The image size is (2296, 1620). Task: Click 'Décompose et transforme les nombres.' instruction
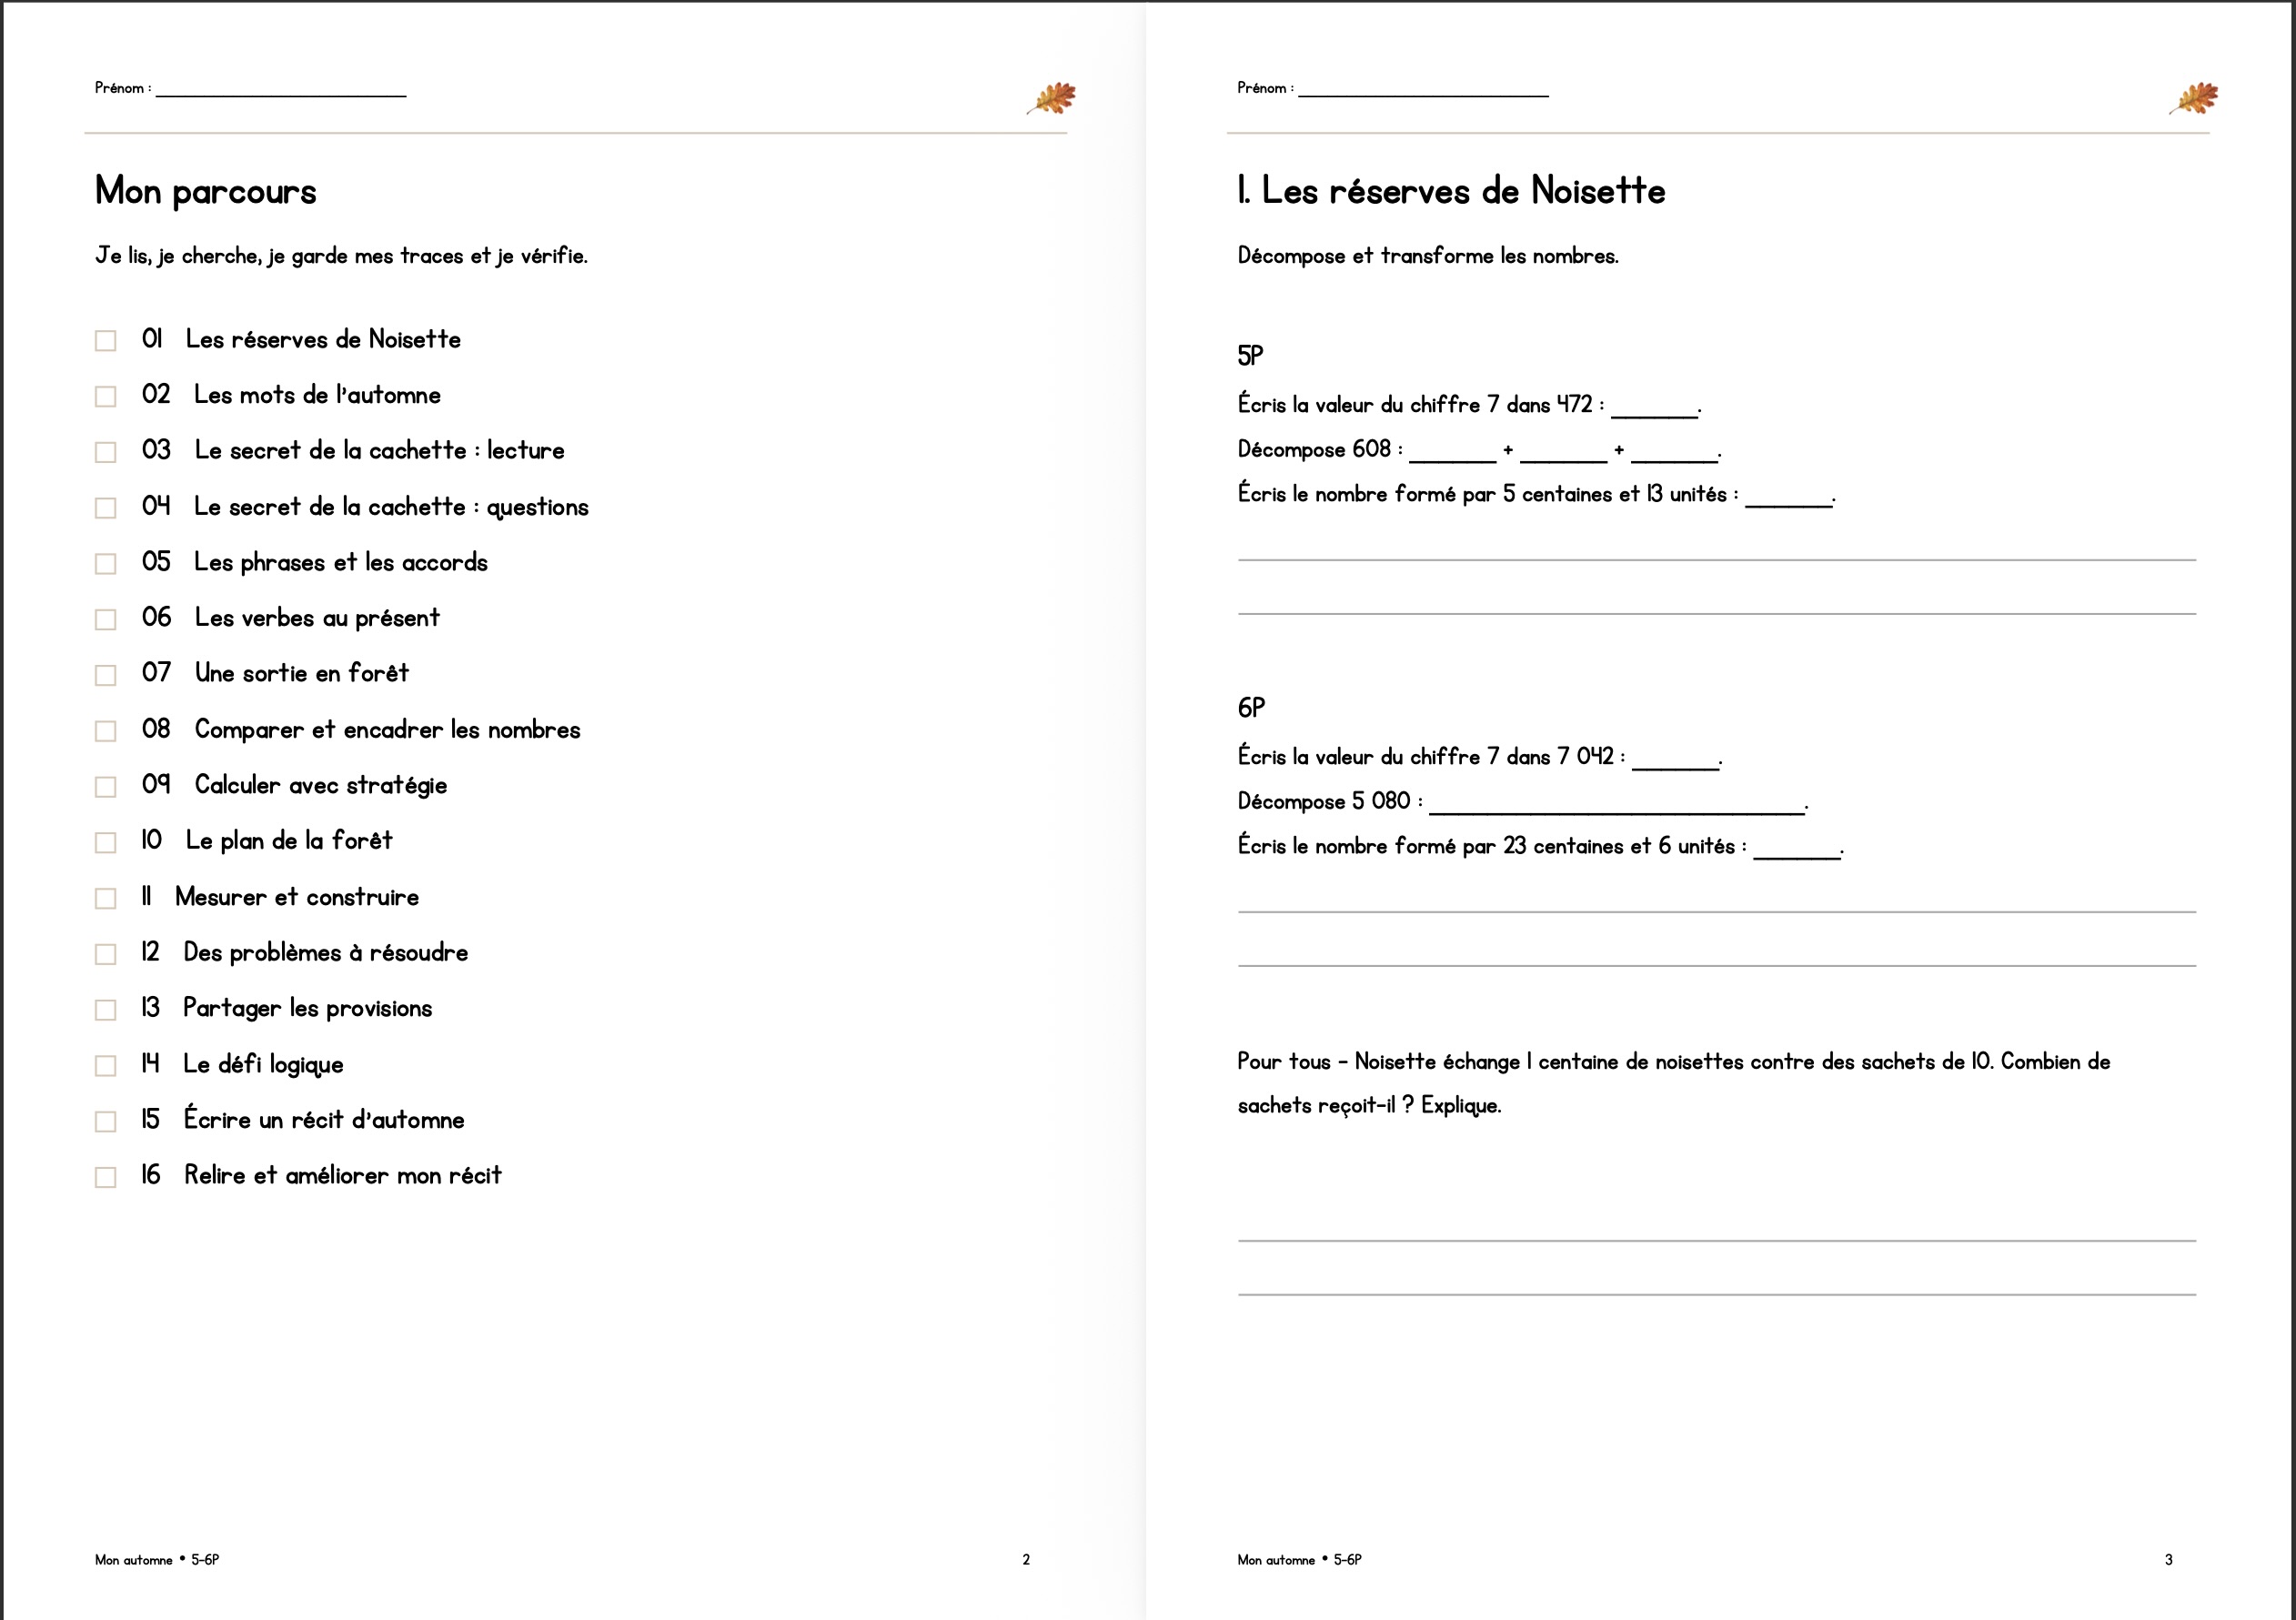click(1428, 256)
